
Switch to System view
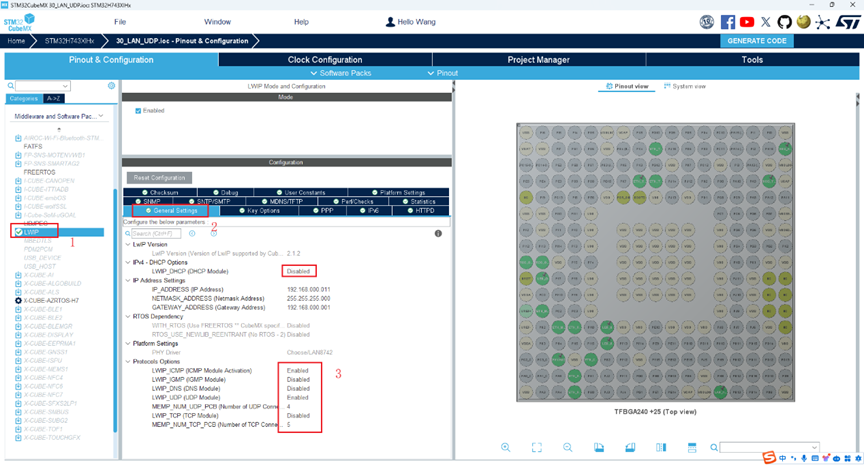[x=685, y=86]
